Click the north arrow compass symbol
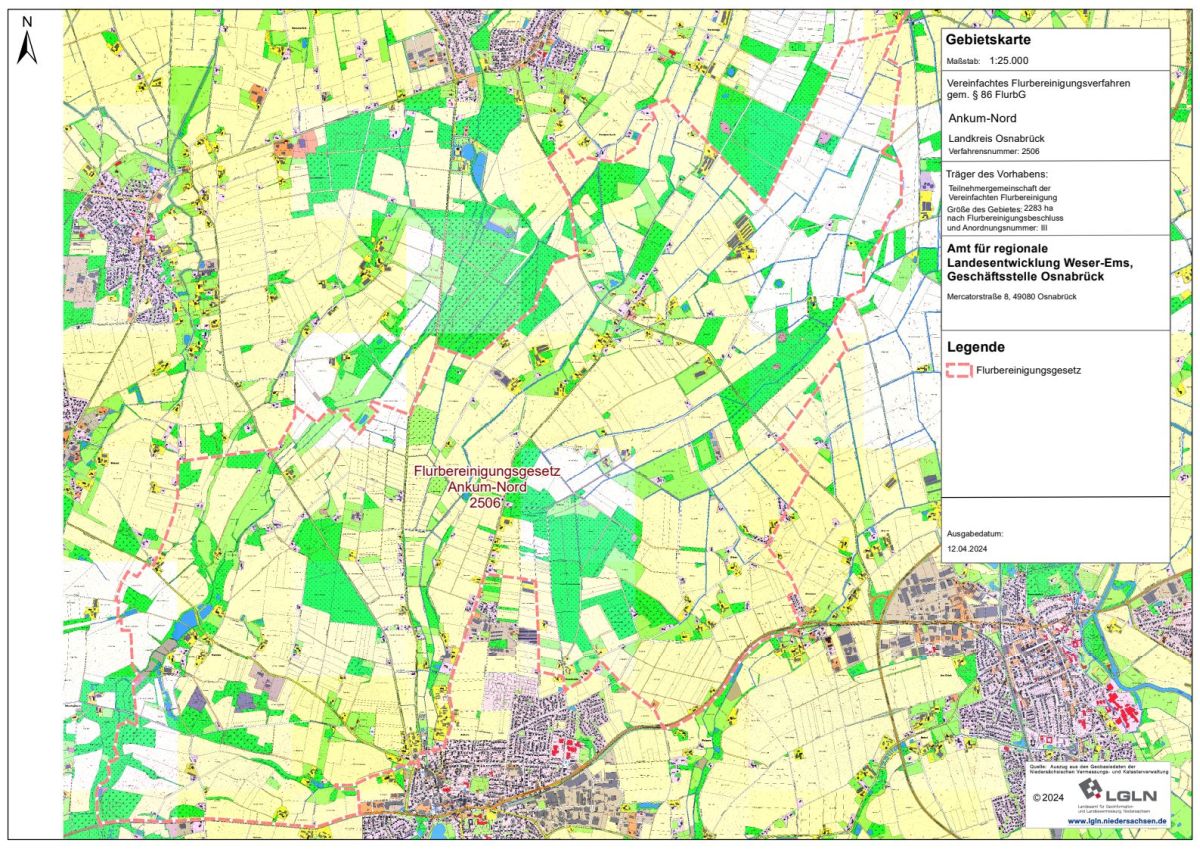The image size is (1200, 849). click(x=27, y=41)
